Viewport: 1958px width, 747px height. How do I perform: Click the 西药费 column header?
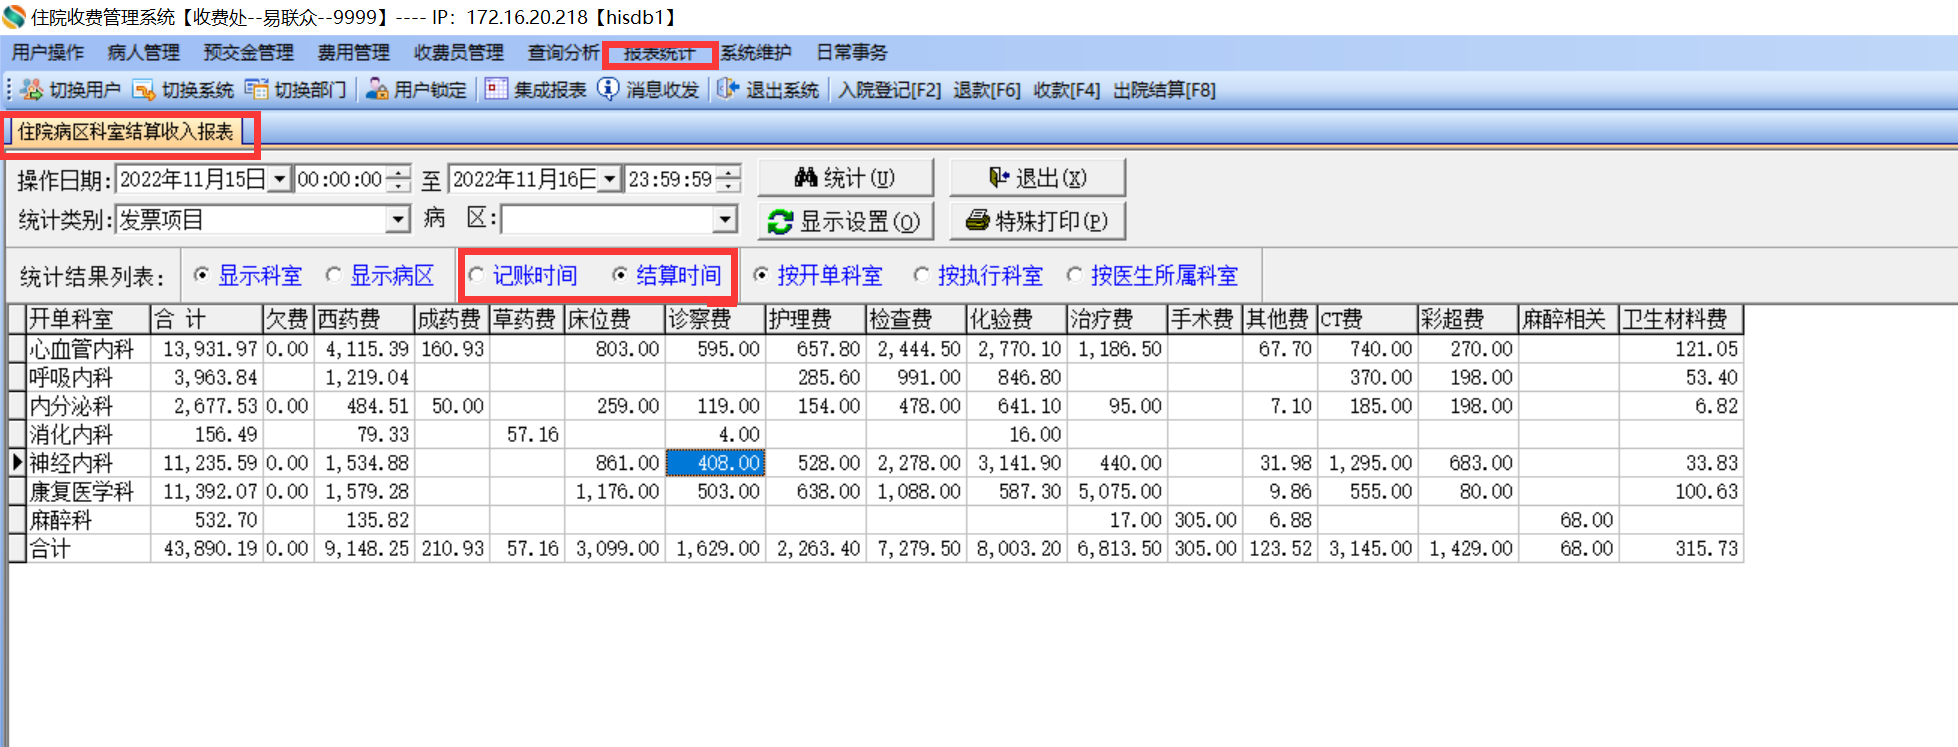point(364,319)
